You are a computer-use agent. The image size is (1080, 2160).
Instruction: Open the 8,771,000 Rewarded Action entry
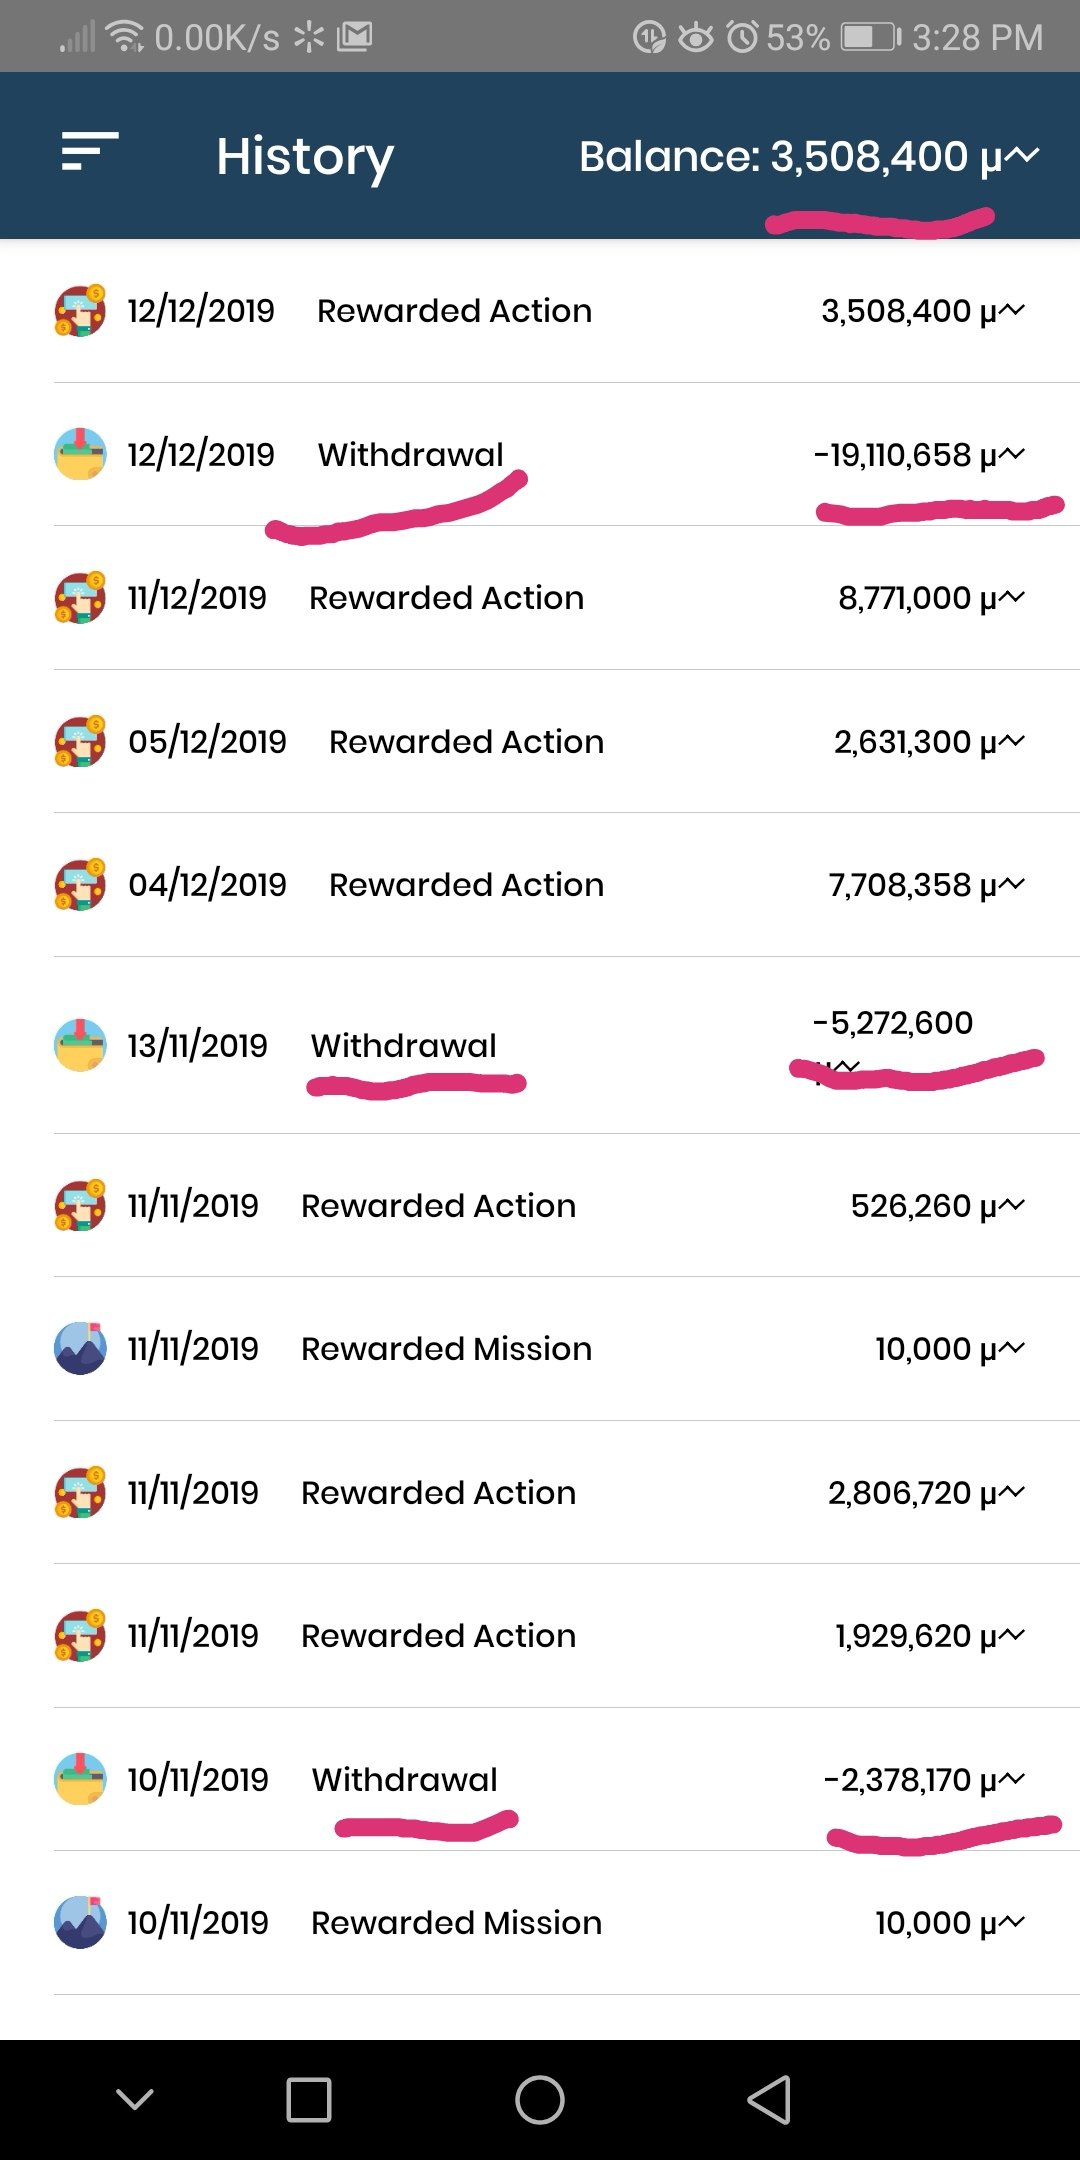tap(566, 598)
